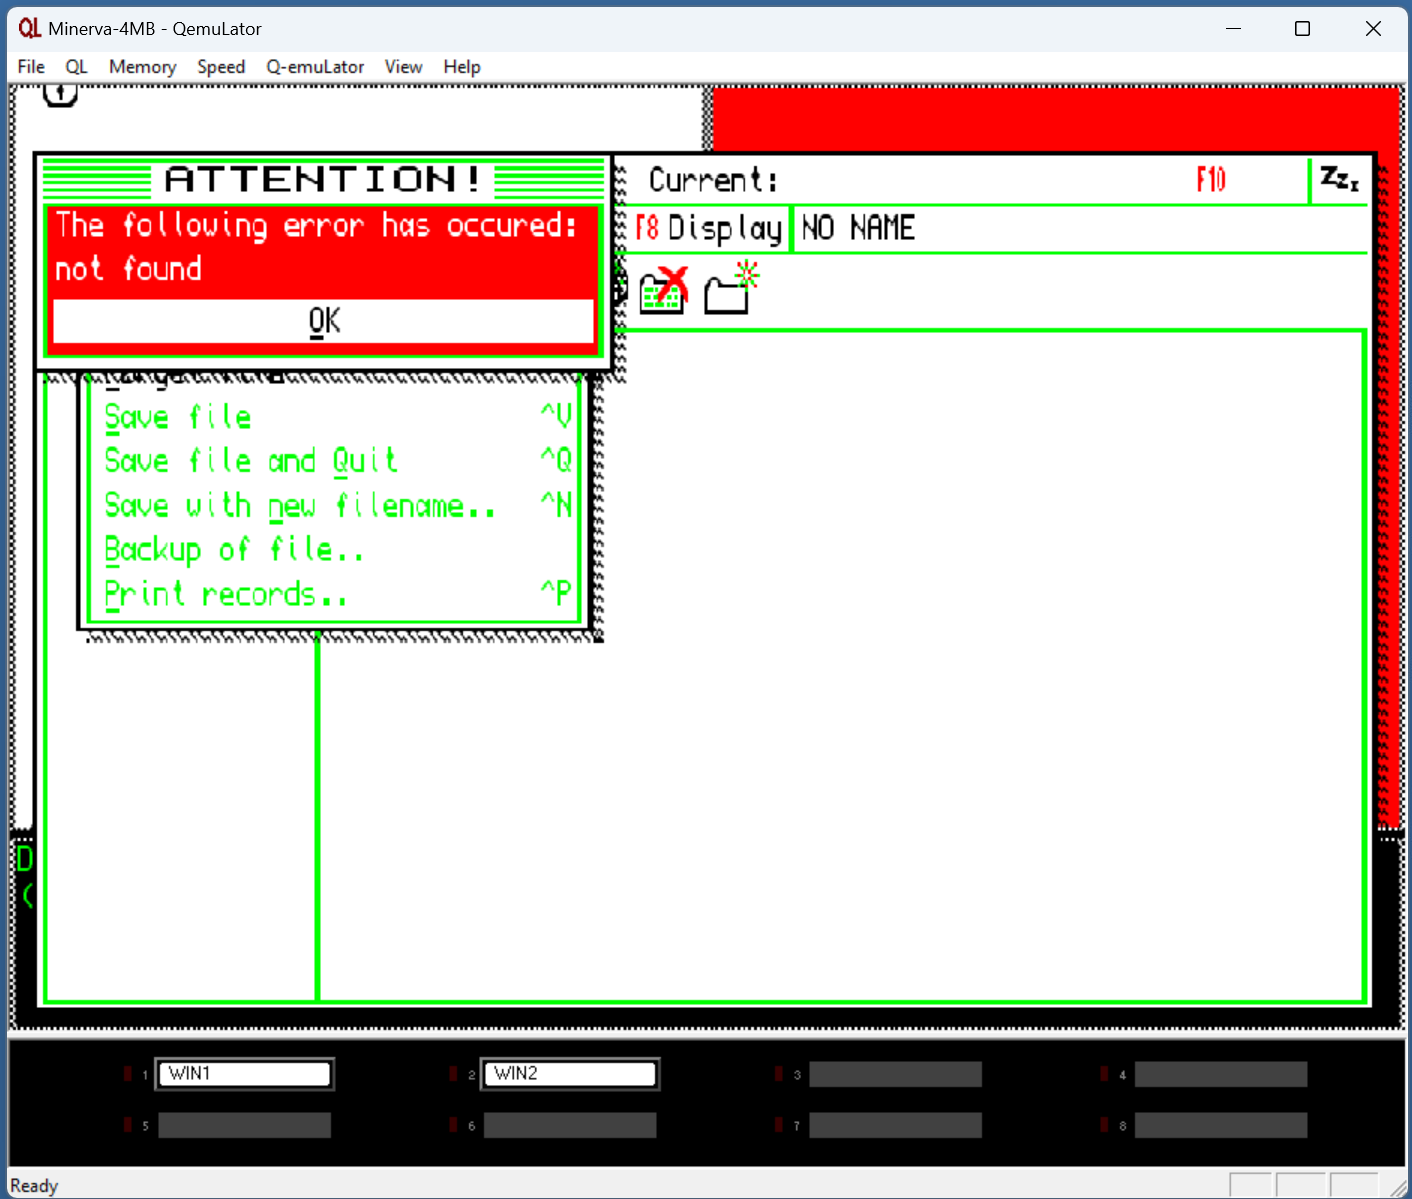Click the new folder icon with sparkle
The height and width of the screenshot is (1199, 1412).
click(731, 288)
